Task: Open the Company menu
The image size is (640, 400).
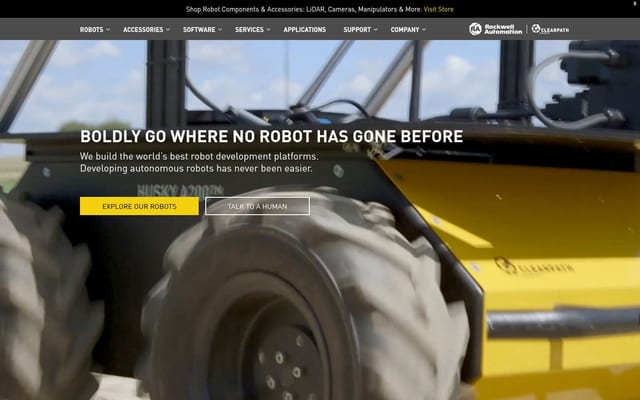Action: (x=405, y=29)
